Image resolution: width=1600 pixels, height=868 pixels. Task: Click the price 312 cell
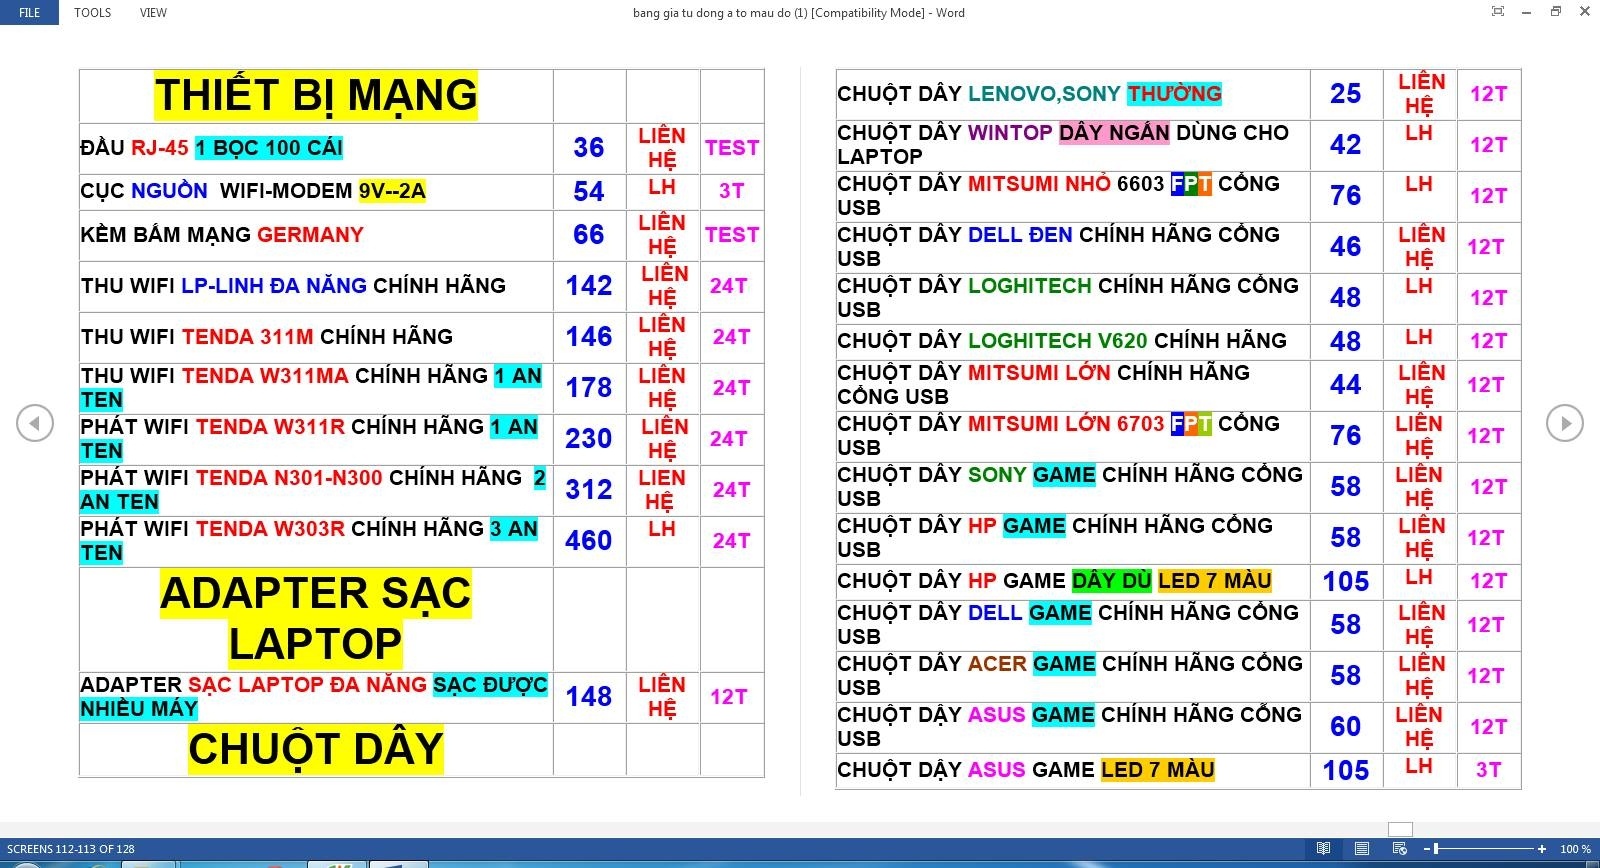pos(589,490)
